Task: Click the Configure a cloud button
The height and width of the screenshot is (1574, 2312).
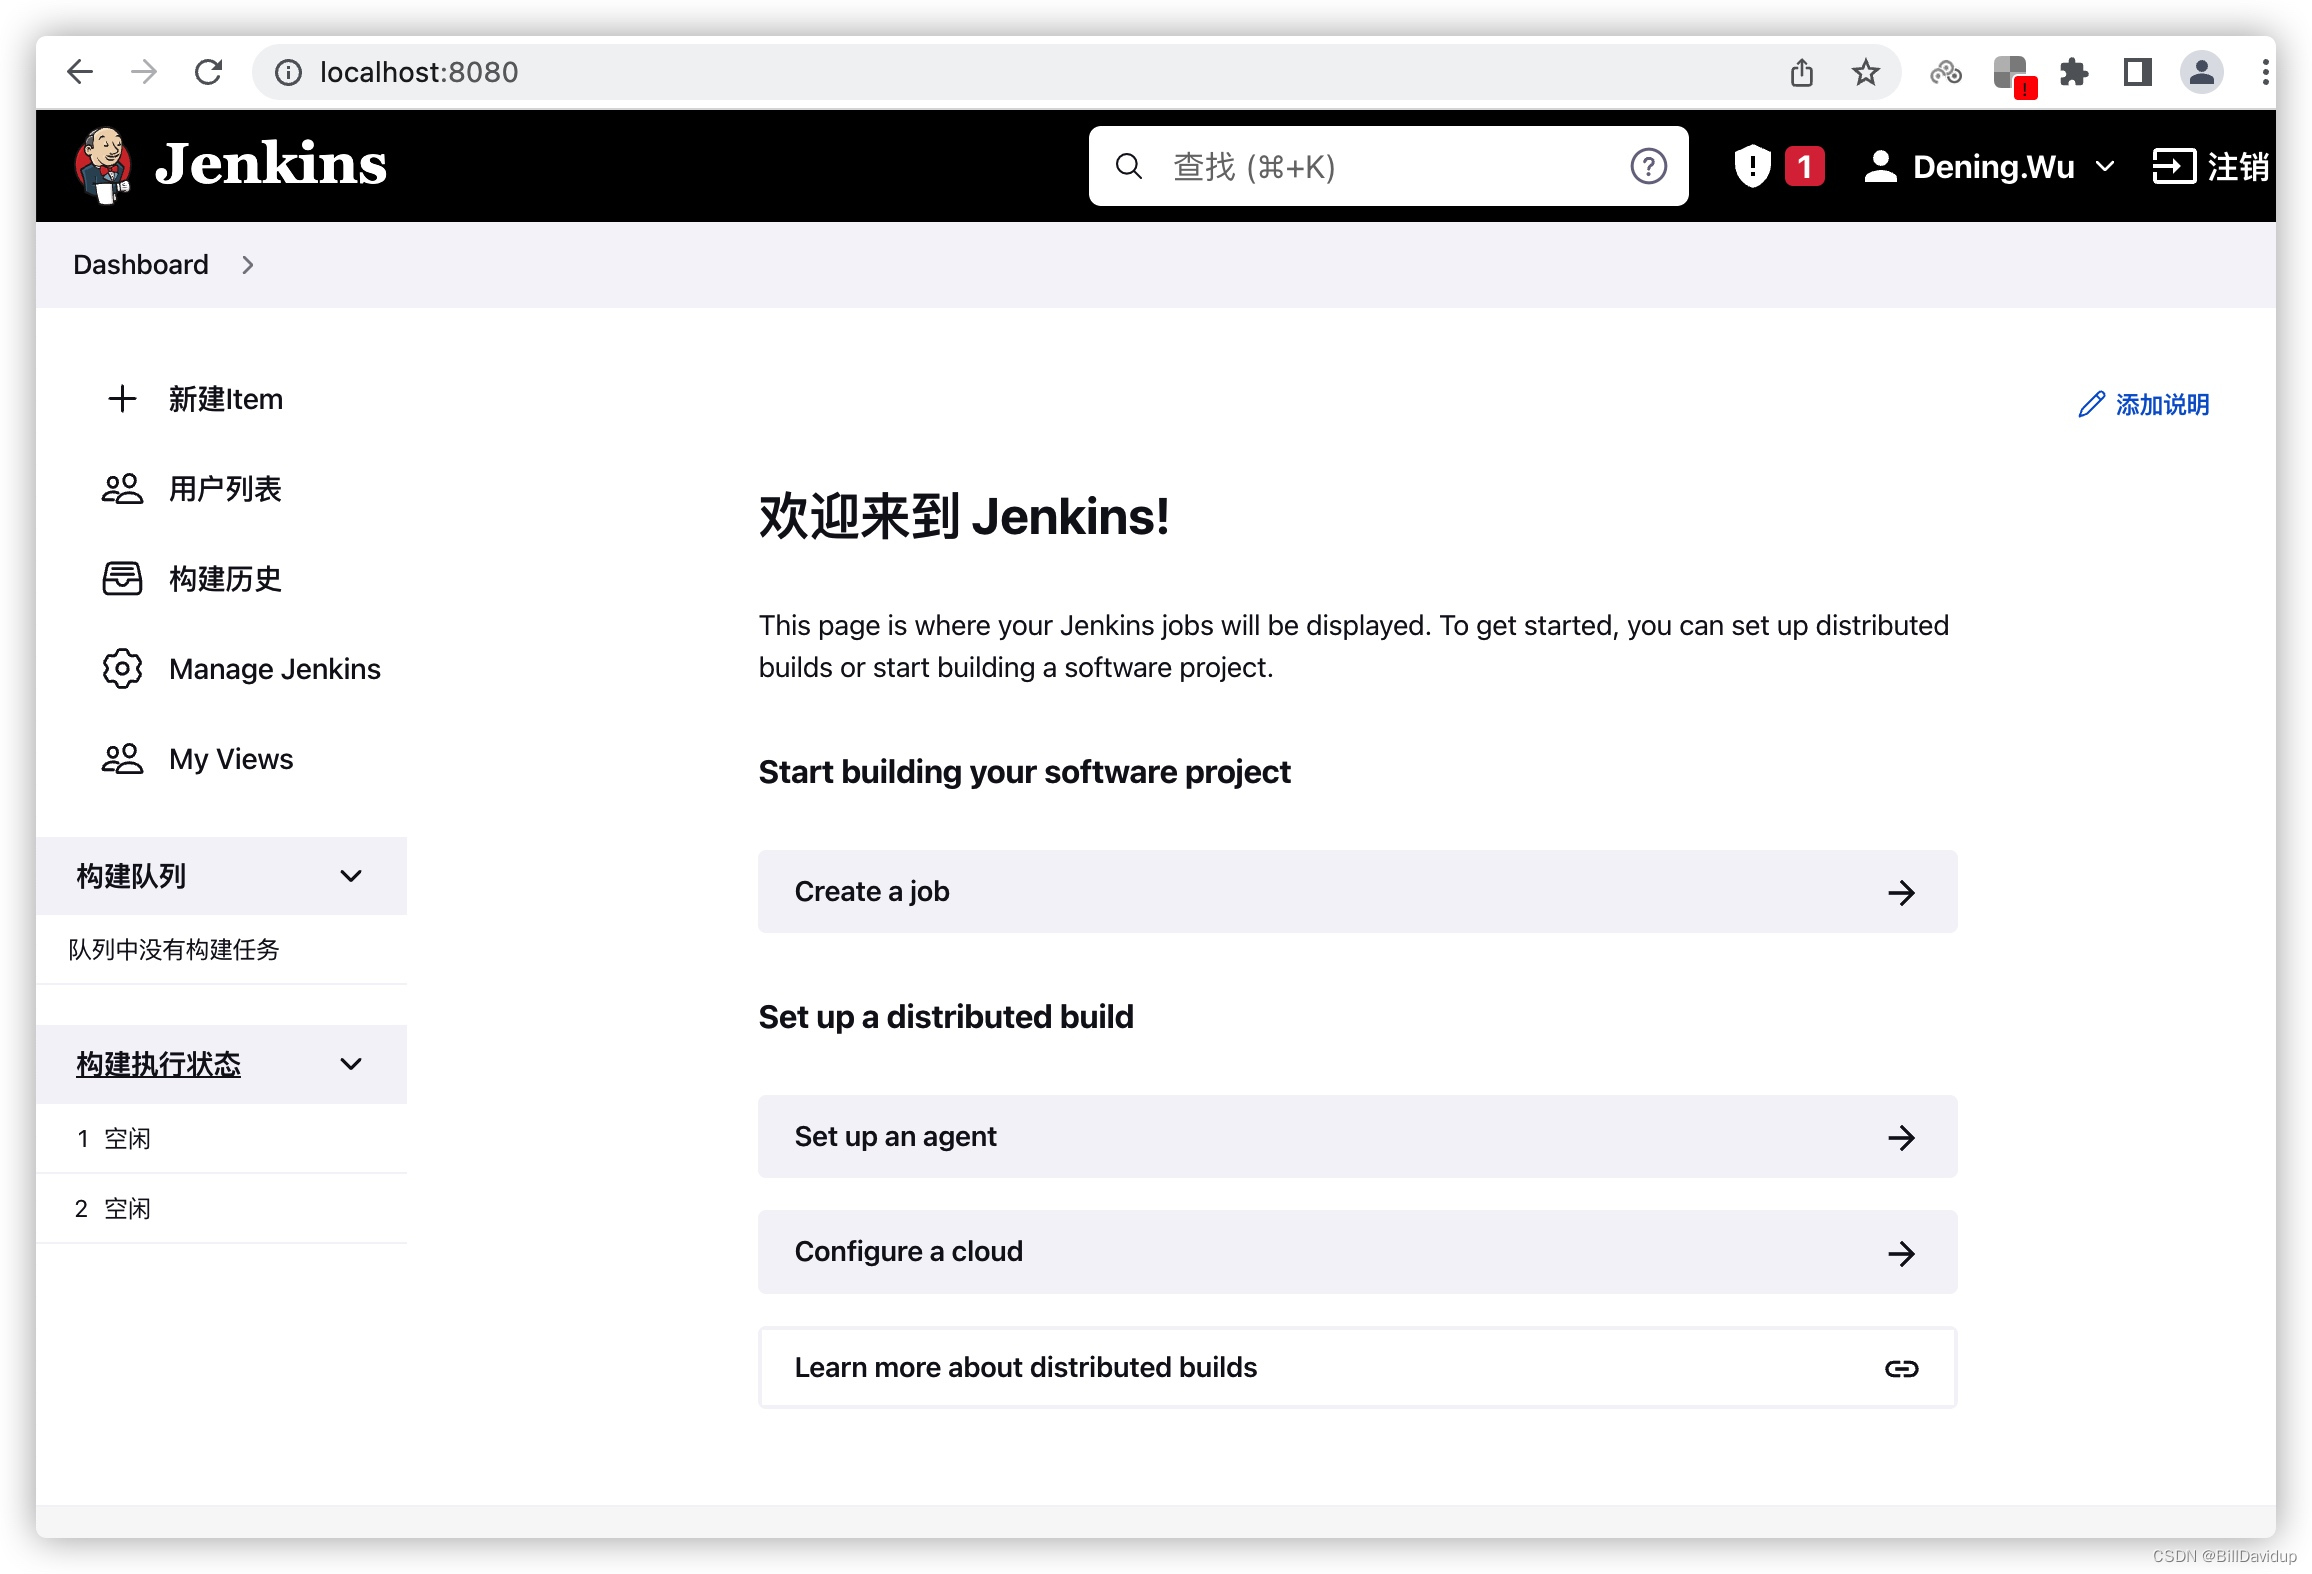Action: pyautogui.click(x=1357, y=1251)
